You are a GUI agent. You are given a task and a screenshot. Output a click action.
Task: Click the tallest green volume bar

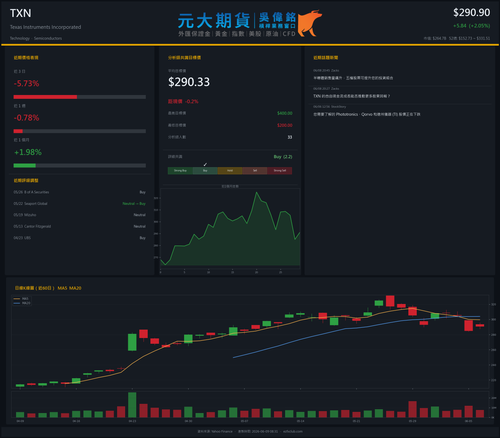[132, 405]
